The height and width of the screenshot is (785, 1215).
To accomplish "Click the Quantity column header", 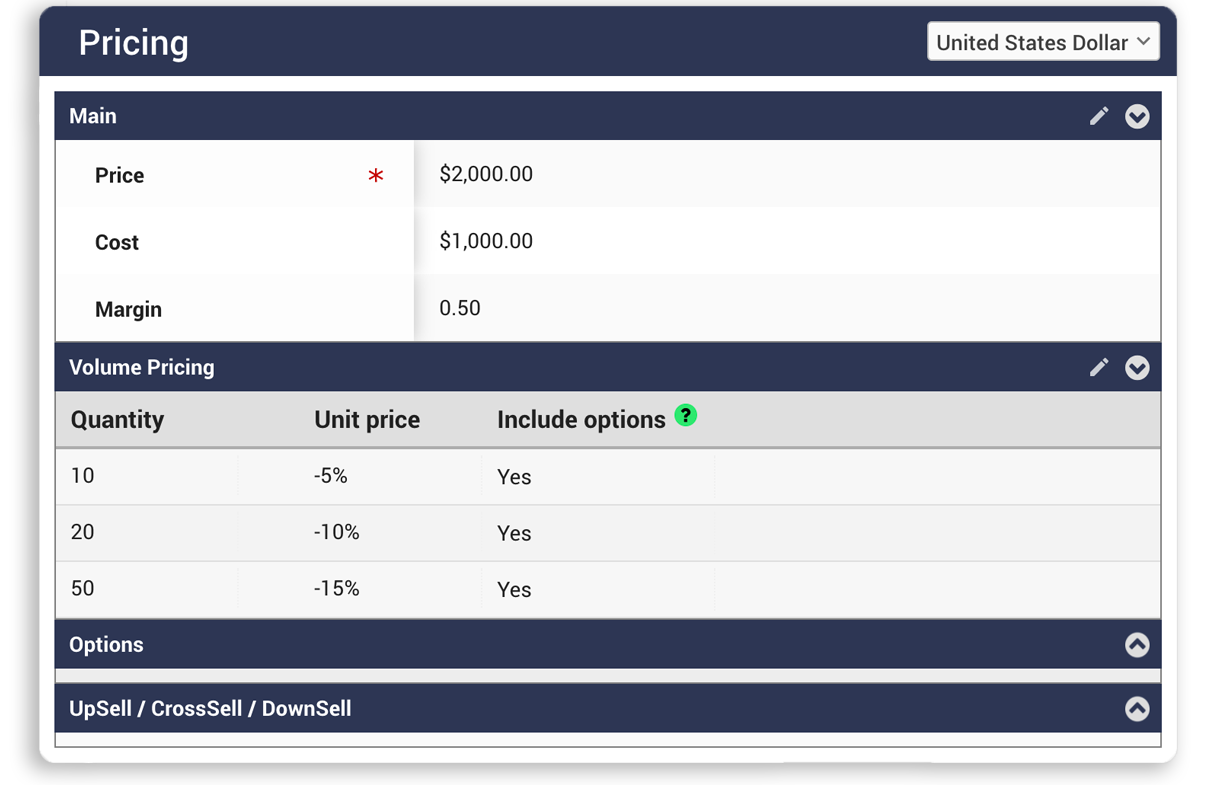I will [x=117, y=420].
